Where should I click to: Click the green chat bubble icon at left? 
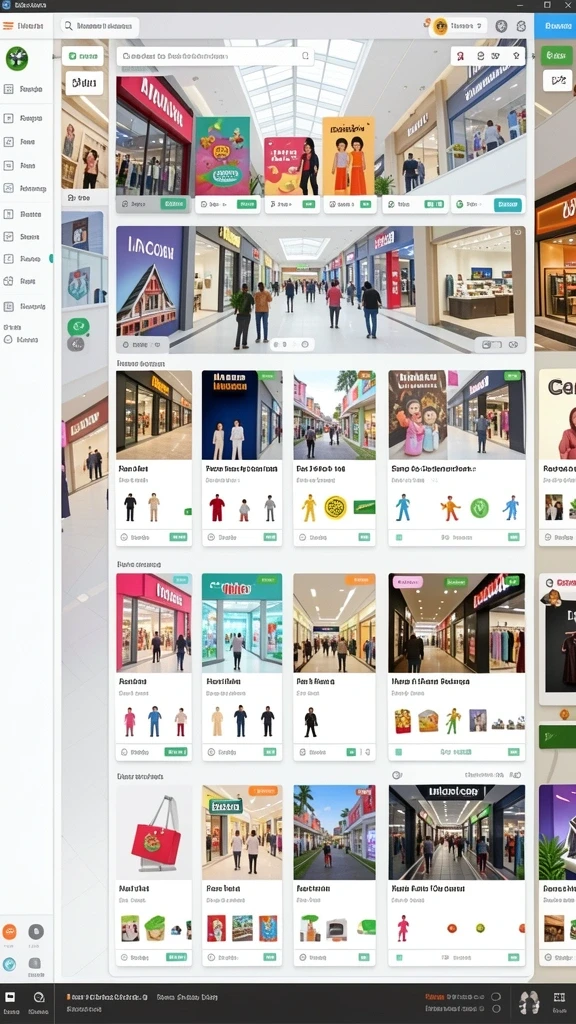click(78, 326)
